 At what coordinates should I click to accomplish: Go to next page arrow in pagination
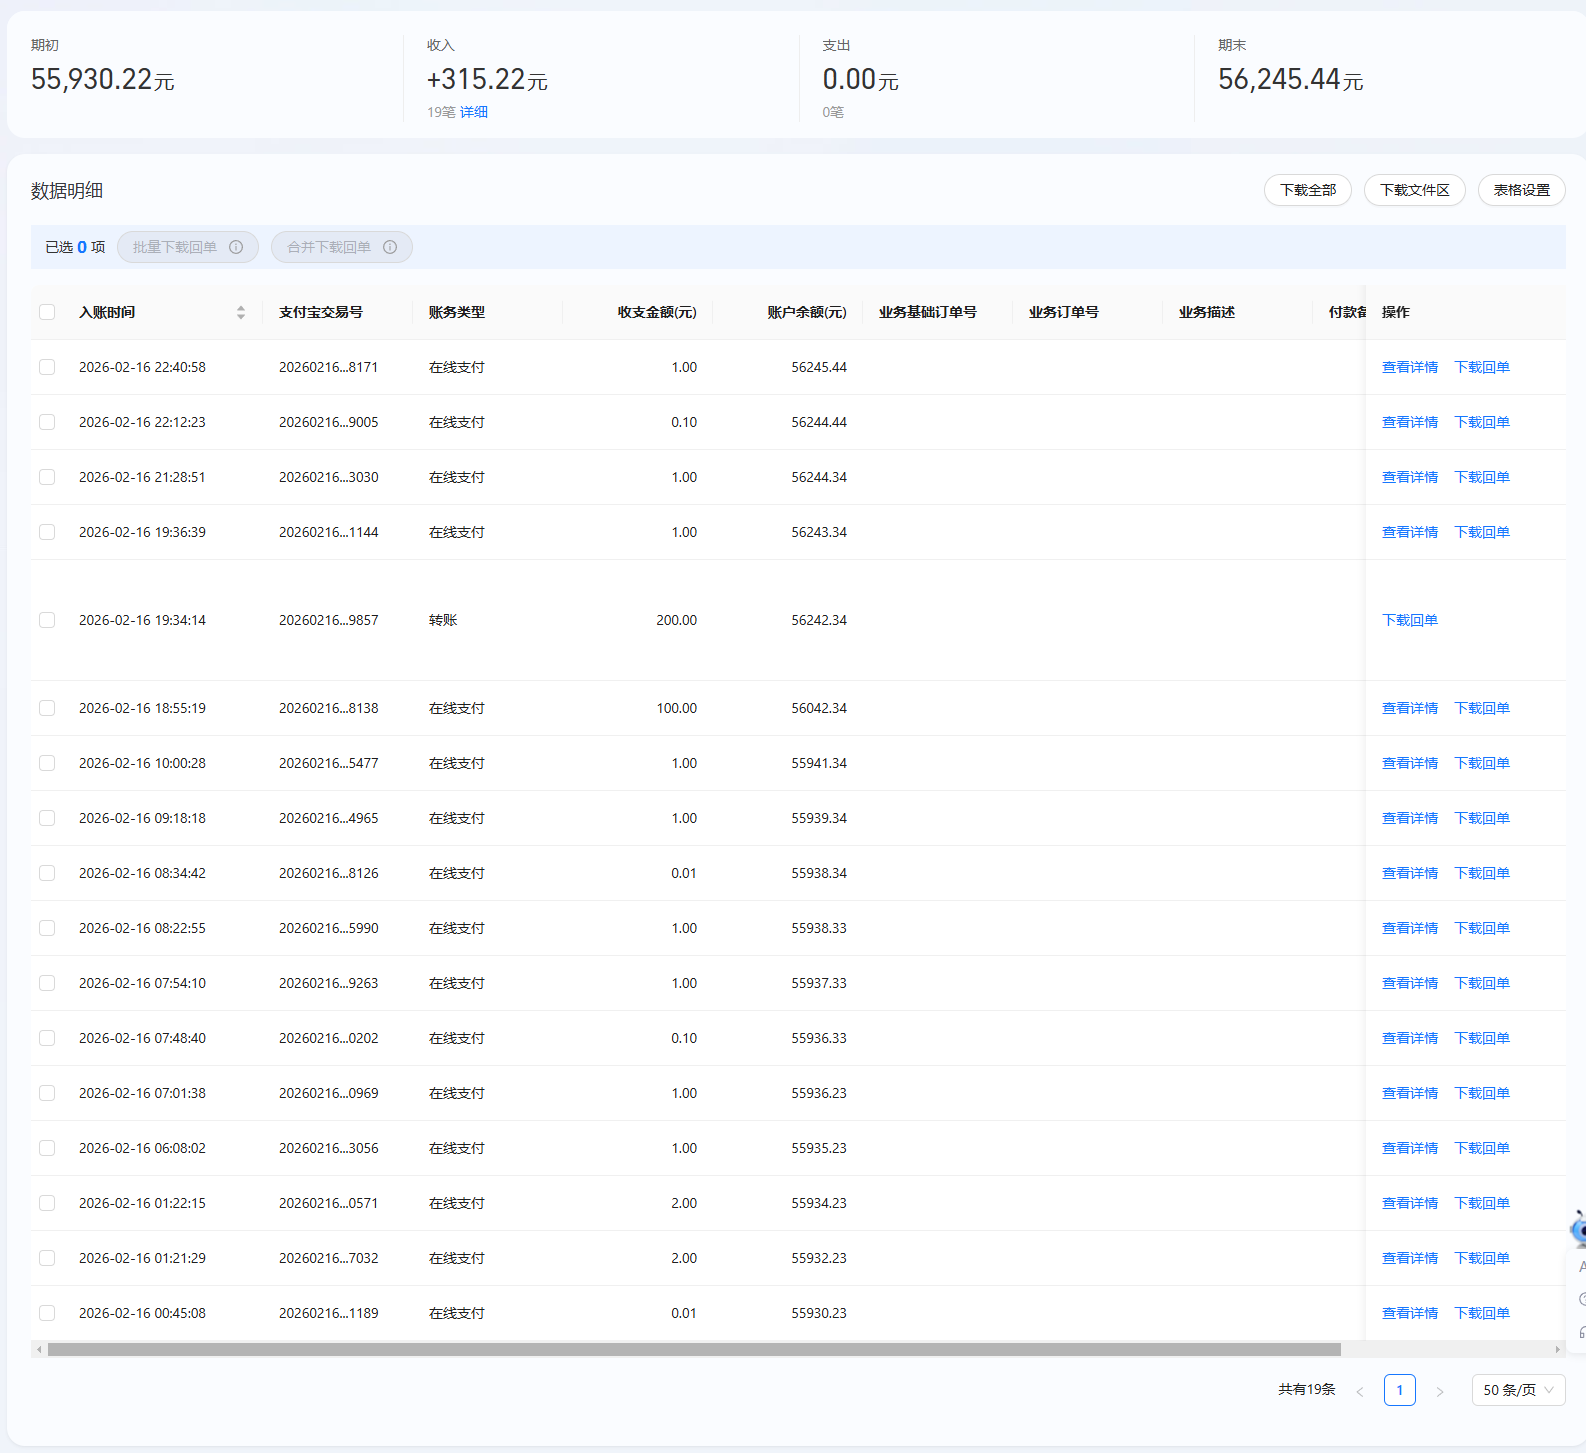pyautogui.click(x=1439, y=1391)
